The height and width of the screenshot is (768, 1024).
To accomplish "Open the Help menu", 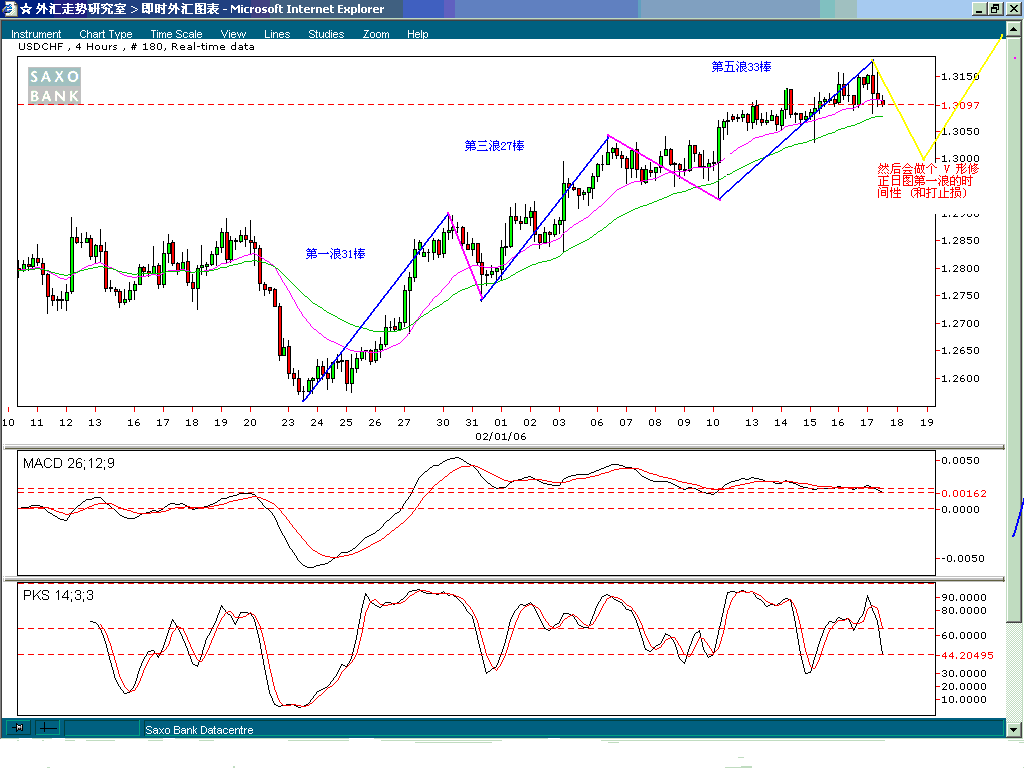I will tap(417, 34).
